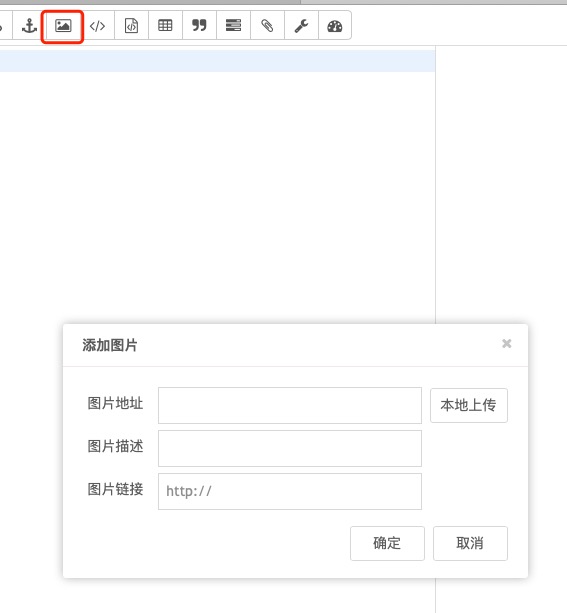567x613 pixels.
Task: Click the 本地上传 upload button
Action: click(x=469, y=405)
